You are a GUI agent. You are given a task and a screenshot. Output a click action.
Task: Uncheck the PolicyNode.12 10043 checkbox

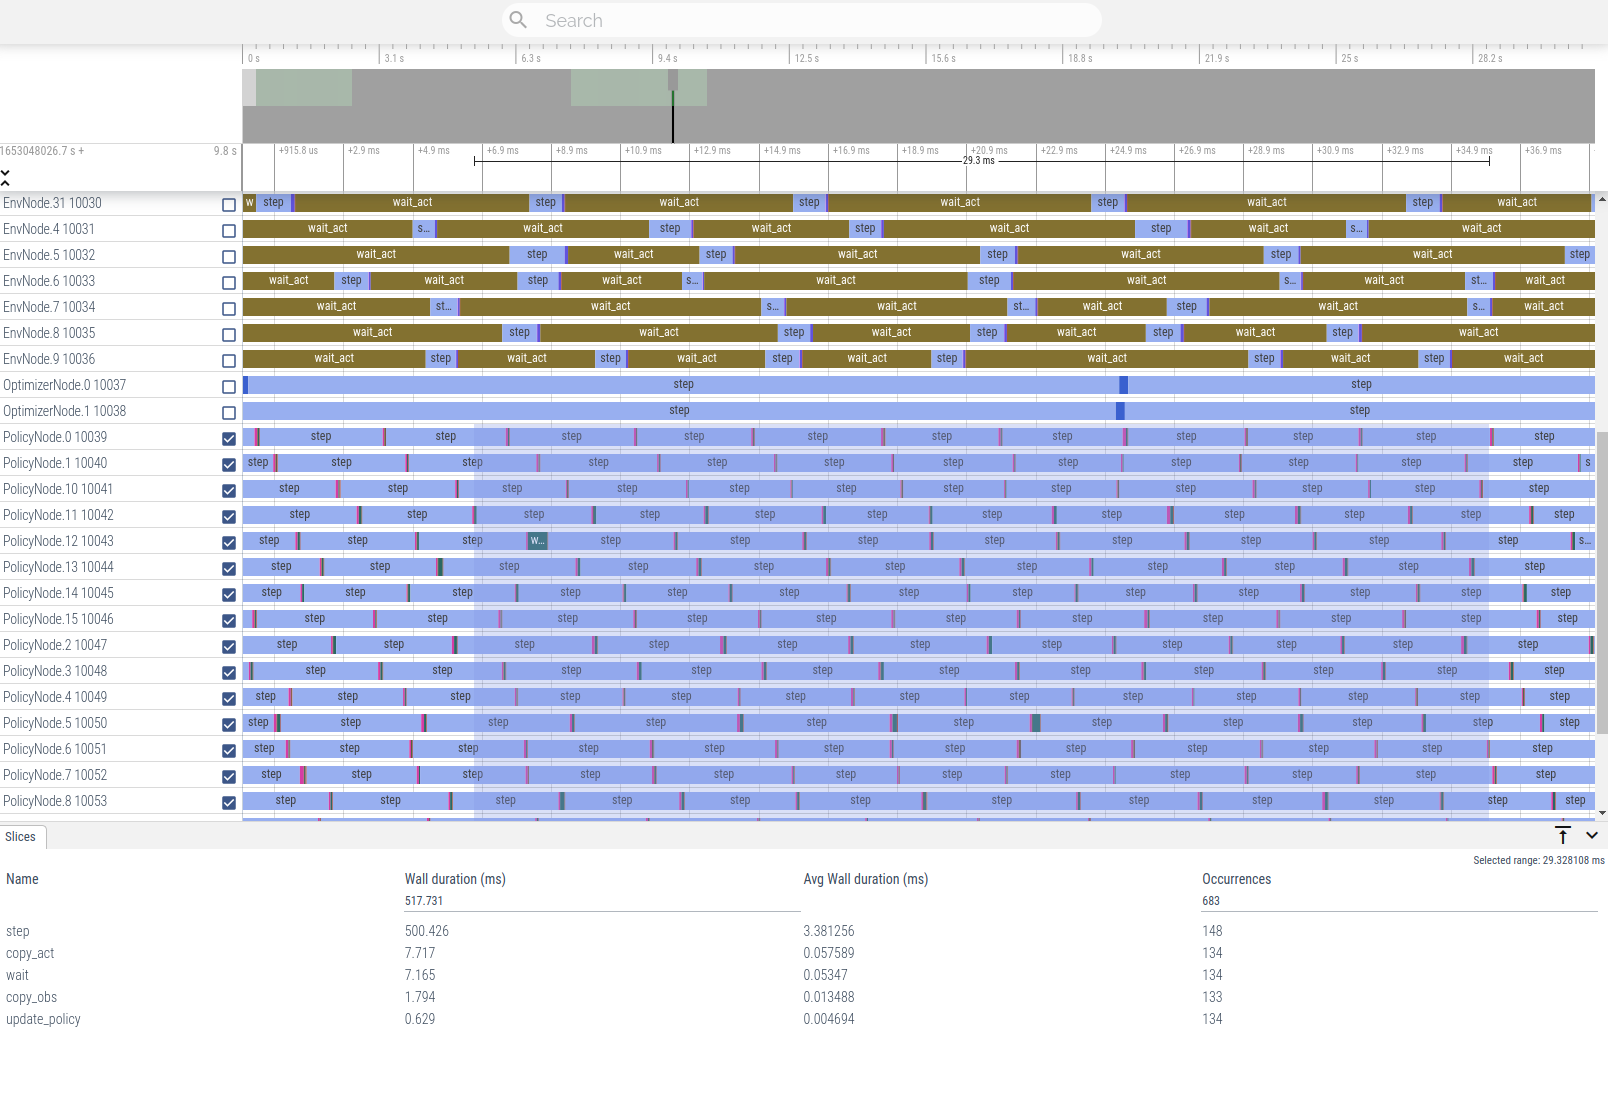[229, 543]
